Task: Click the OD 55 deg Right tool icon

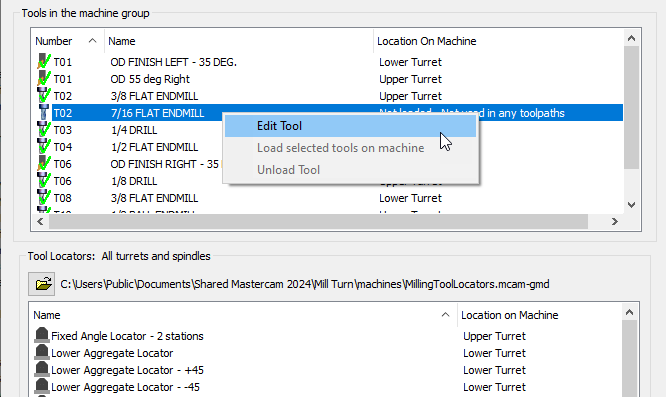Action: [43, 79]
